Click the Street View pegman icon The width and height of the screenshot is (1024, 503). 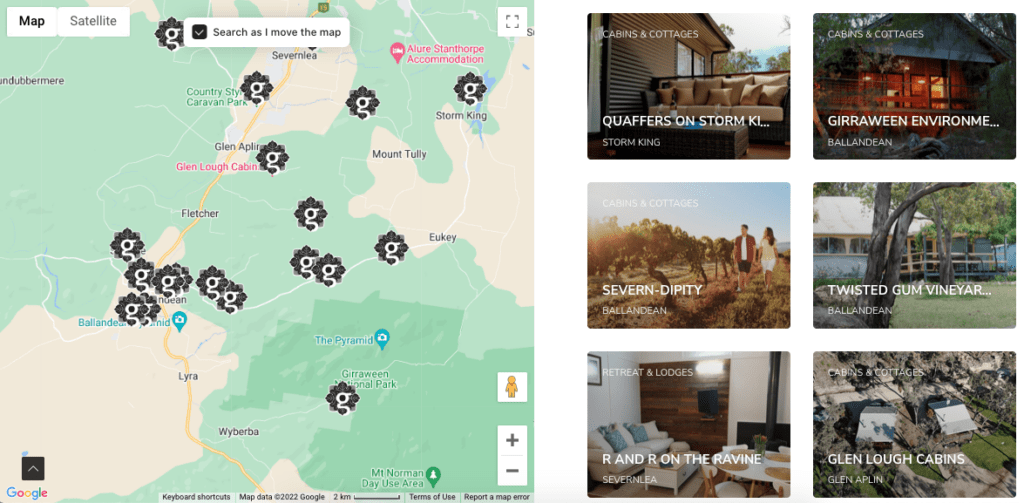pos(512,387)
